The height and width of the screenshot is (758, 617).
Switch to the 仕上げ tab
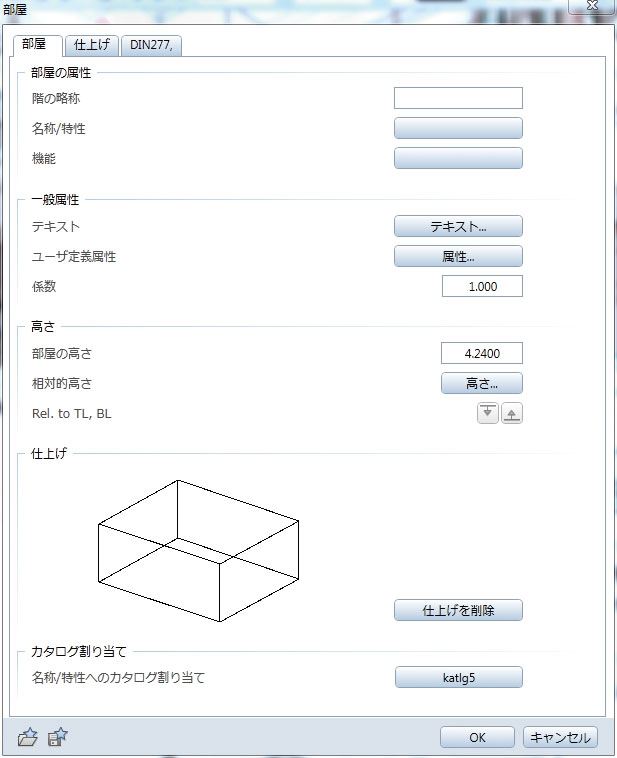point(92,45)
